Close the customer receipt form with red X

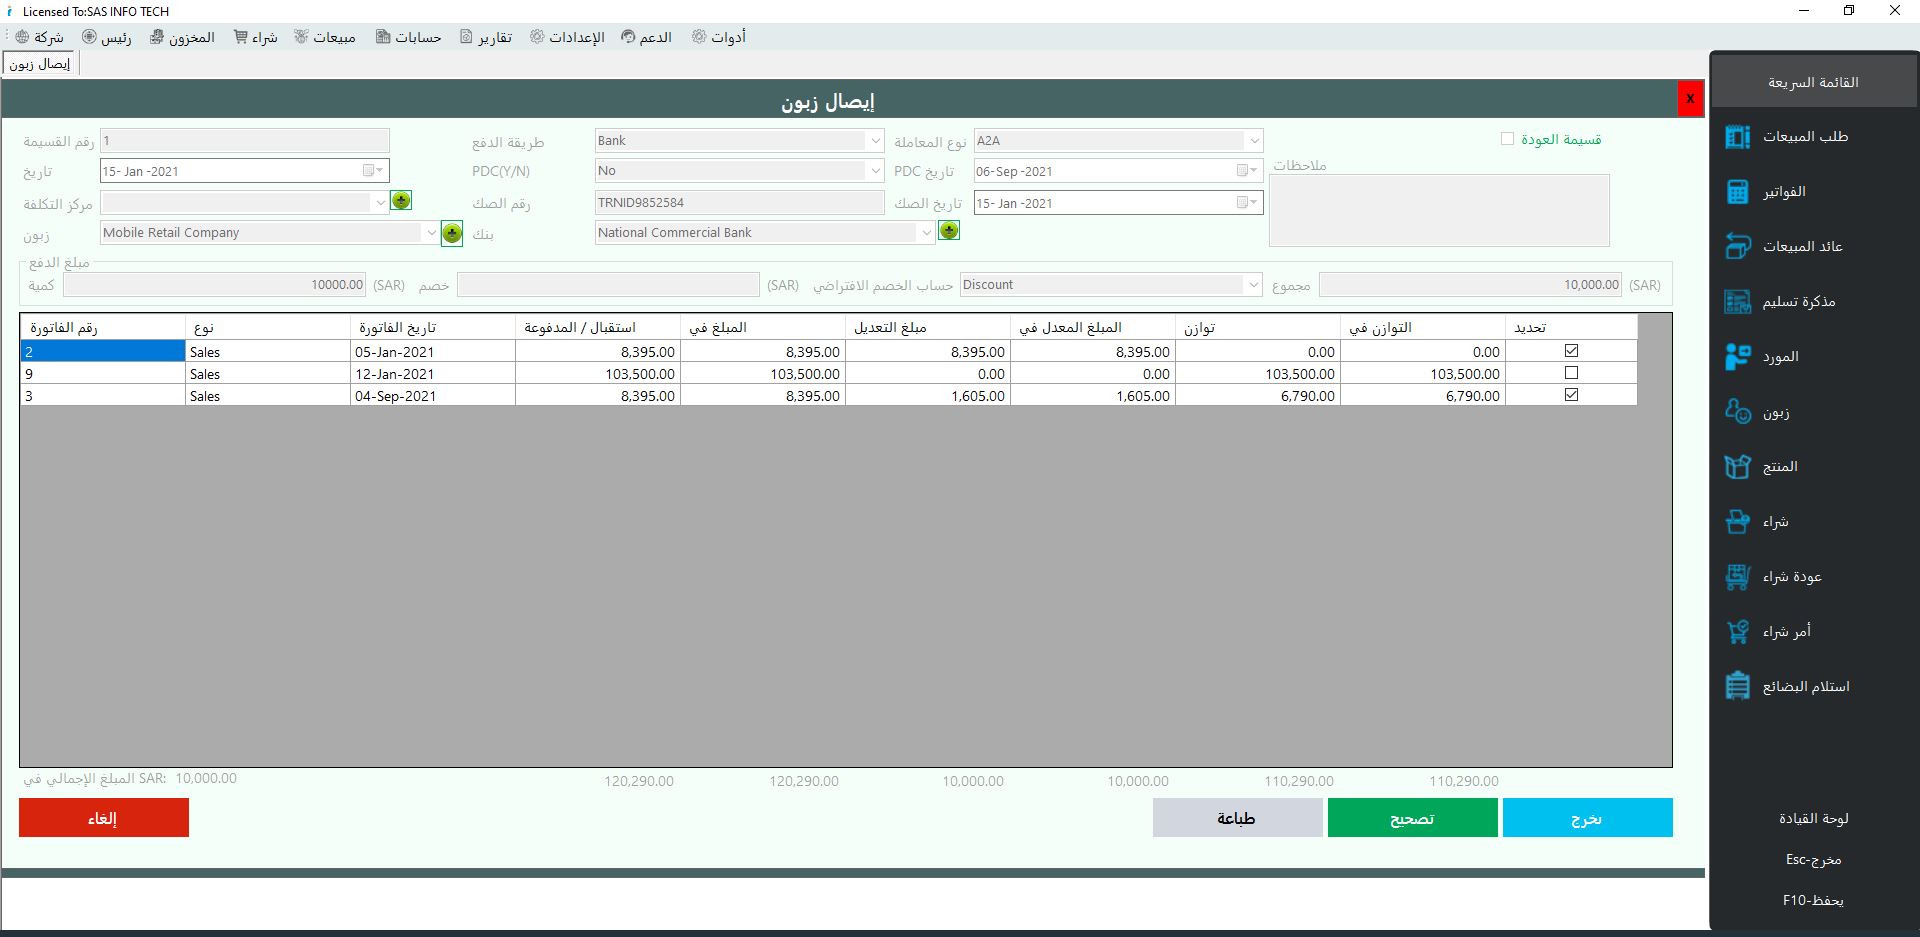point(1690,99)
